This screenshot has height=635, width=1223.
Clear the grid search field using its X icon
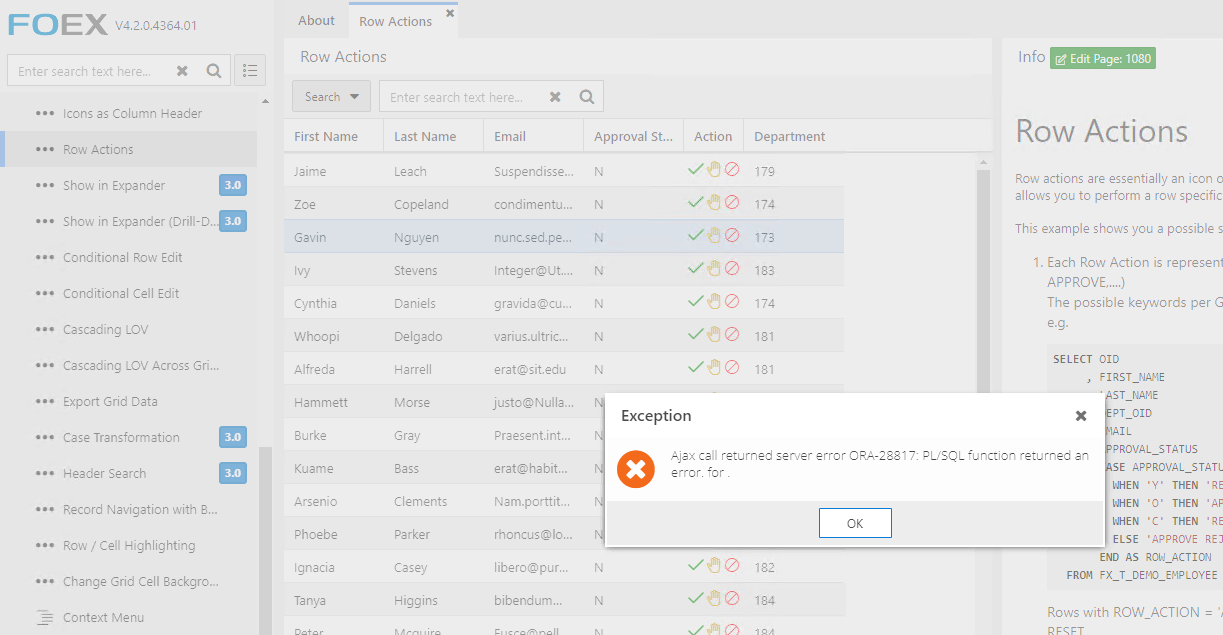click(x=555, y=96)
